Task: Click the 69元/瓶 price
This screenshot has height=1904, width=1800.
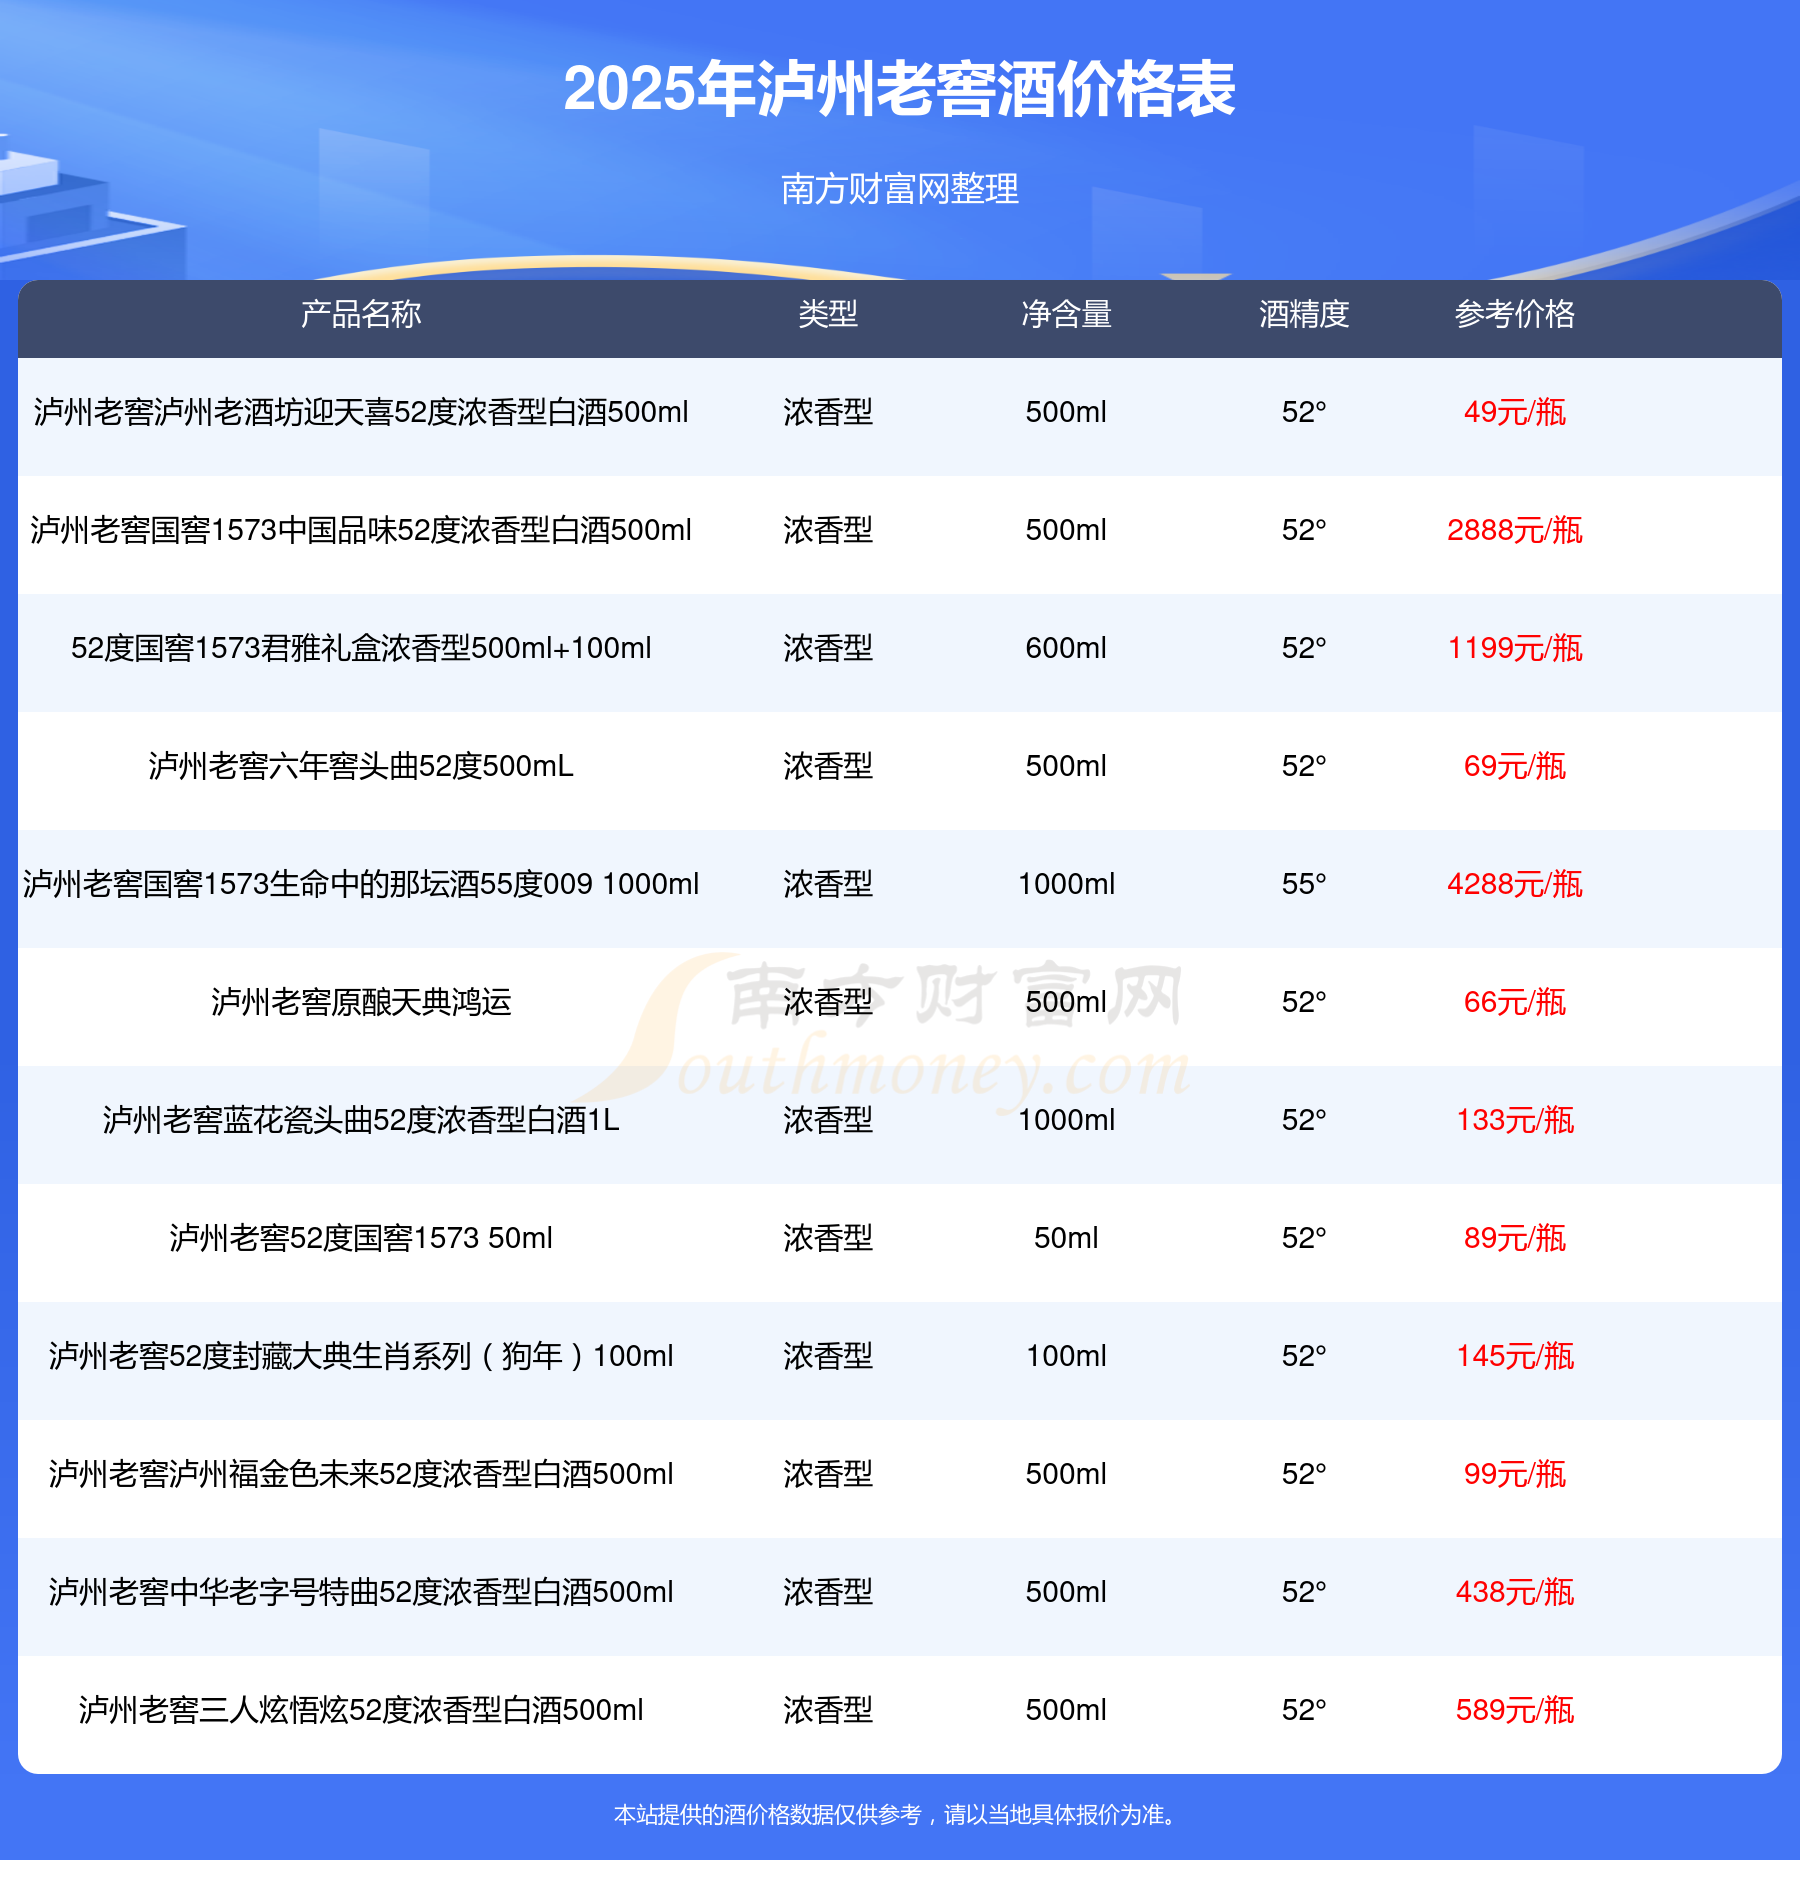Action: click(x=1515, y=766)
